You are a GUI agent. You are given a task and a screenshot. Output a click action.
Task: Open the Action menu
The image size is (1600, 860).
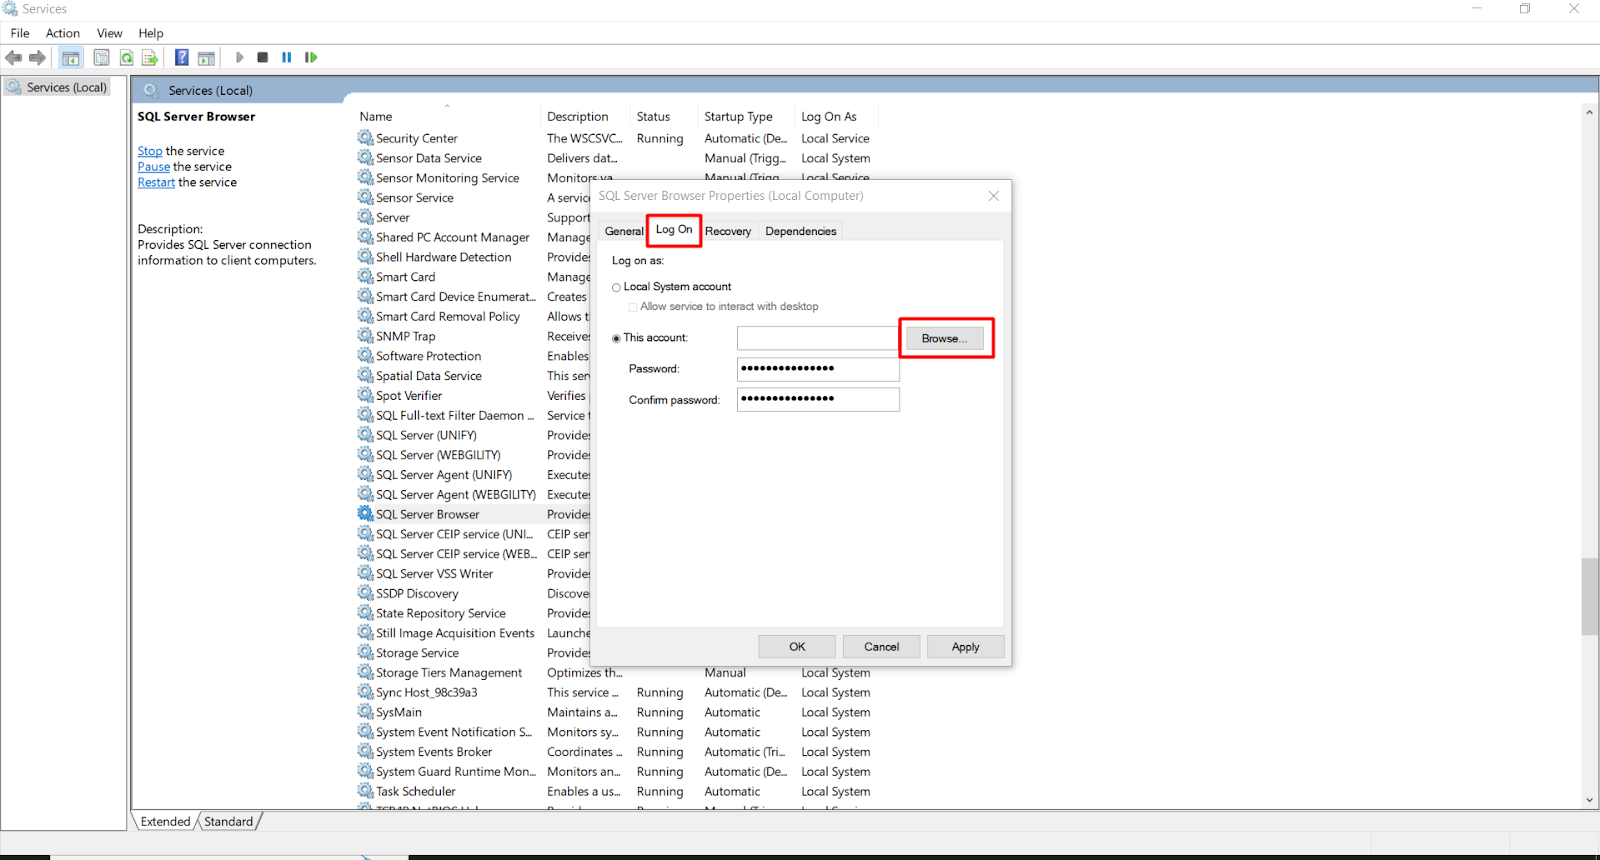click(62, 33)
